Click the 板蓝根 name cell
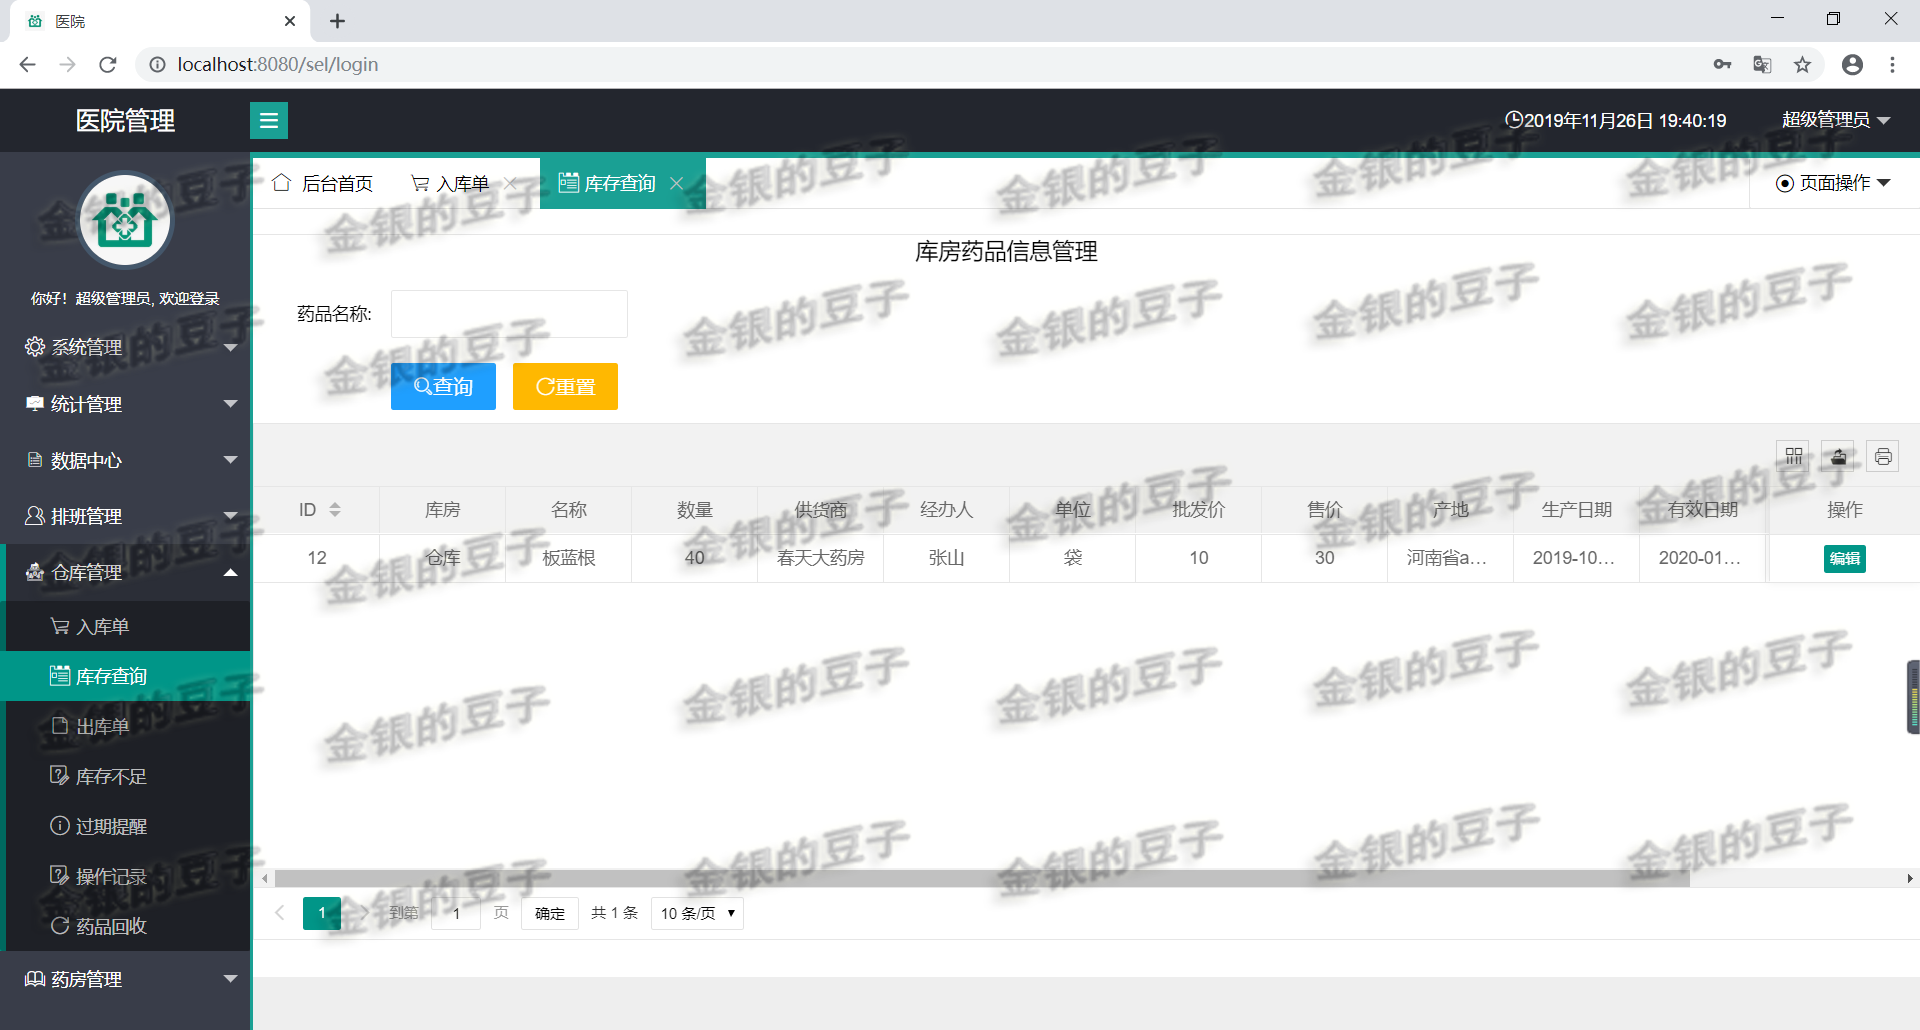This screenshot has height=1030, width=1920. pyautogui.click(x=569, y=558)
